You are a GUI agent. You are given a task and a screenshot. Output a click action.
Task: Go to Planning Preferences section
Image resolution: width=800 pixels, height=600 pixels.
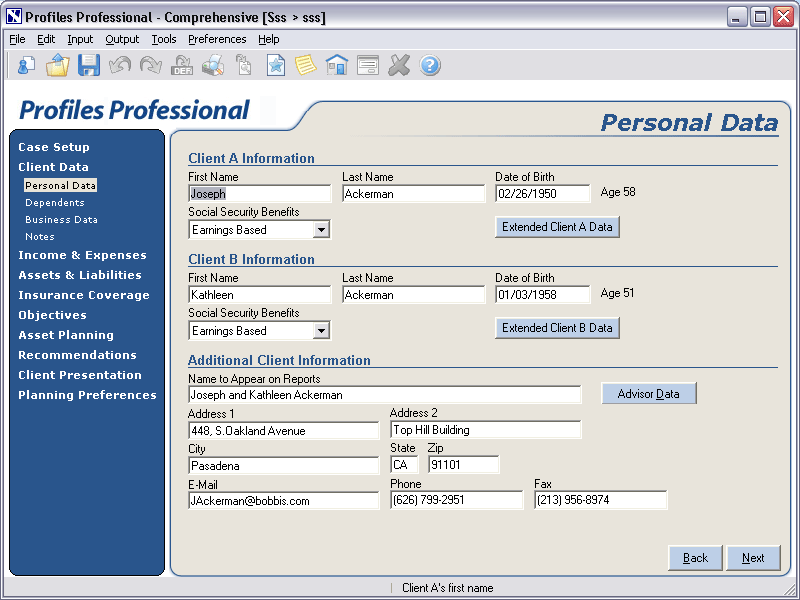87,395
